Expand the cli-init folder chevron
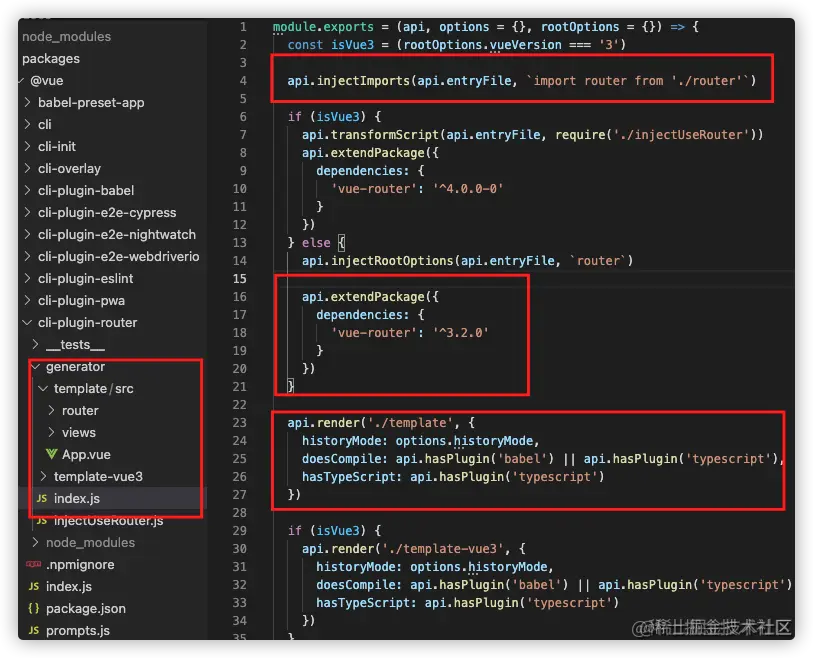 click(x=27, y=147)
